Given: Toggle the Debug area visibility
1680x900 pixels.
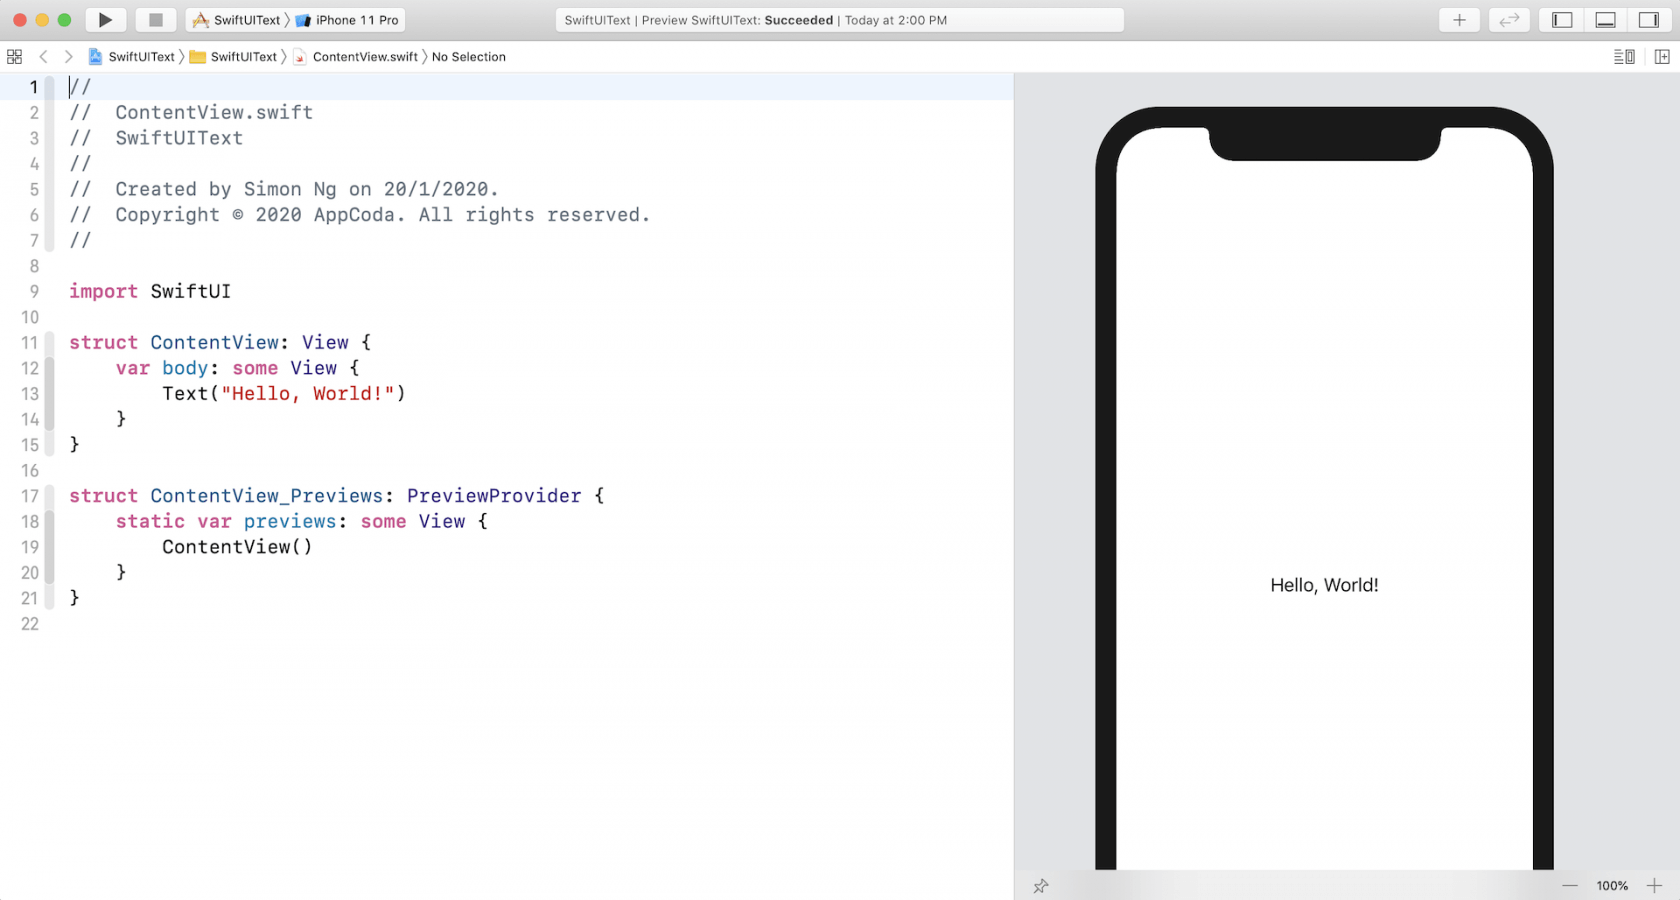Looking at the screenshot, I should (x=1605, y=20).
